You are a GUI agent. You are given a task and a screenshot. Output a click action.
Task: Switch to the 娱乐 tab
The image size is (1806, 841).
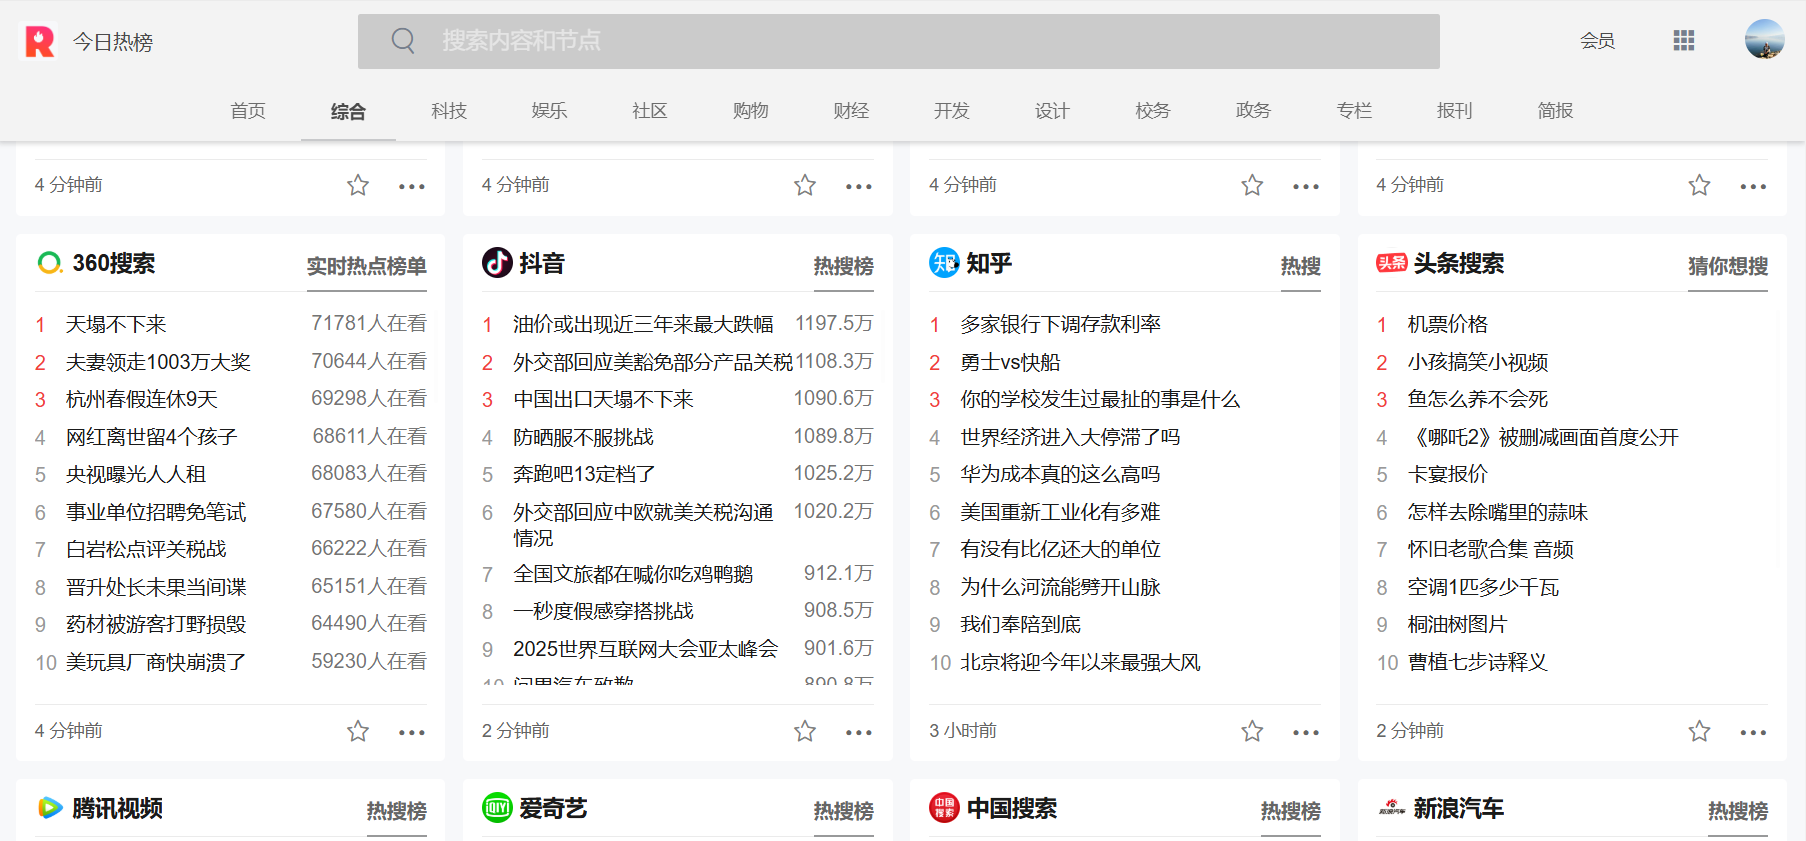(x=549, y=111)
